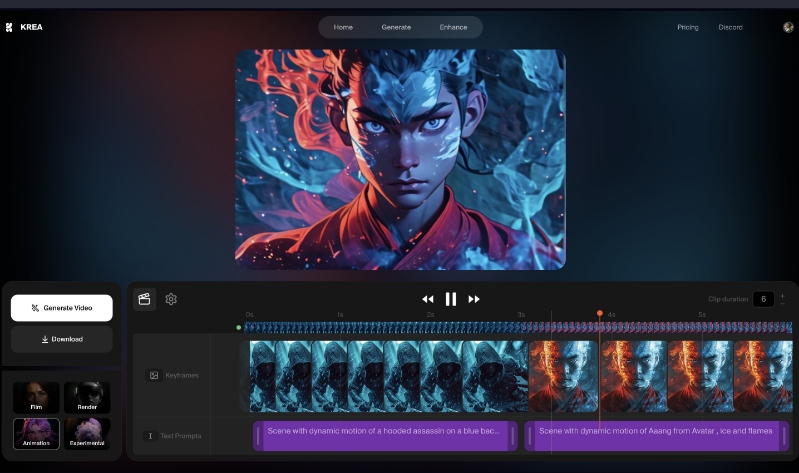Choose the Animation style thumbnail
The image size is (799, 473).
click(36, 433)
